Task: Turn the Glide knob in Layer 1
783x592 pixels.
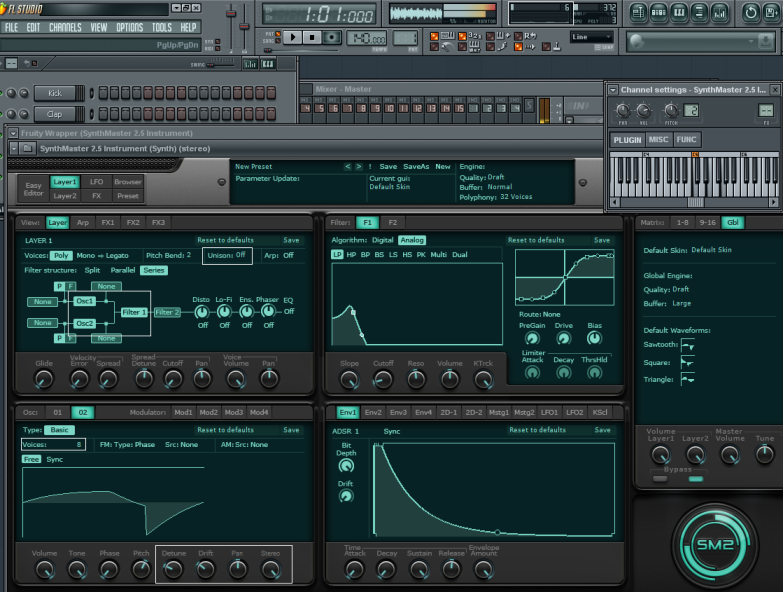Action: pos(43,380)
